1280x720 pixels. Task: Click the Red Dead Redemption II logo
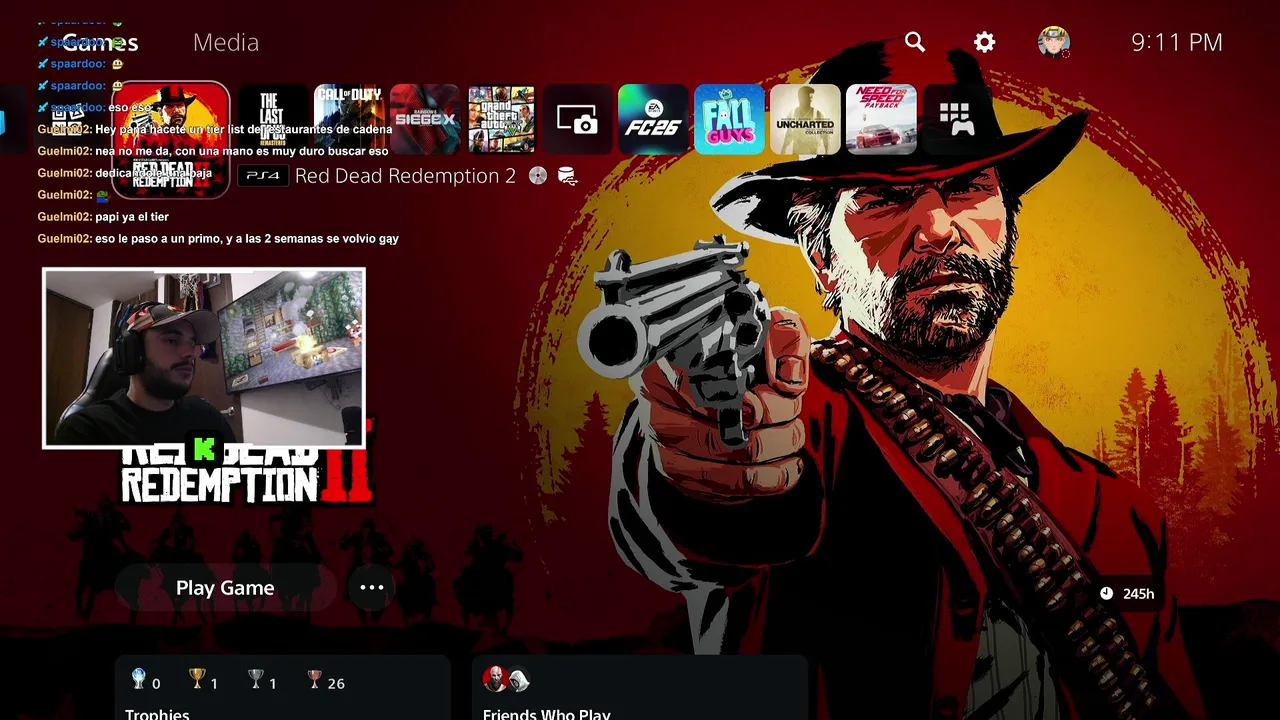[x=246, y=475]
